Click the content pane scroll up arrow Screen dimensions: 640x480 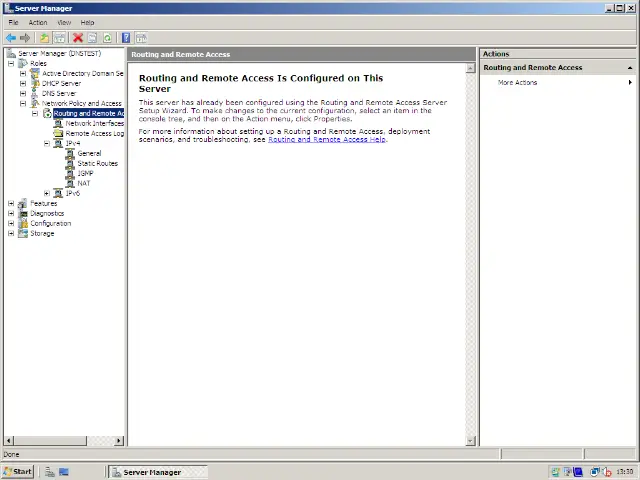(x=471, y=68)
